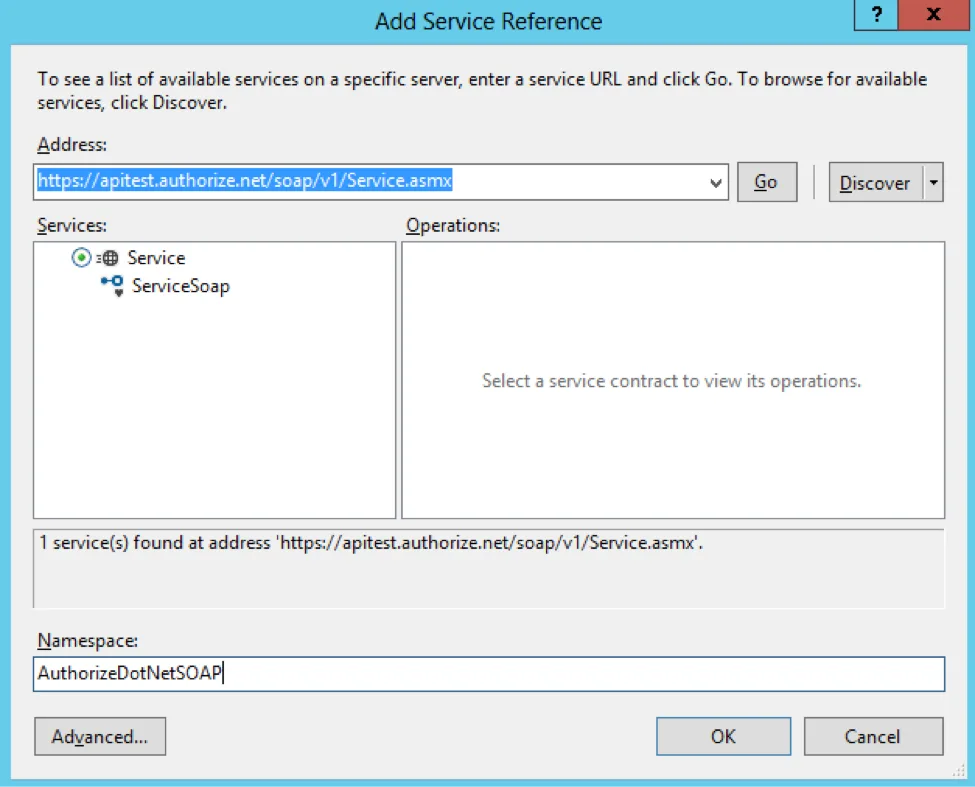Click the ServiceSoap contract icon
This screenshot has height=787, width=975.
113,286
